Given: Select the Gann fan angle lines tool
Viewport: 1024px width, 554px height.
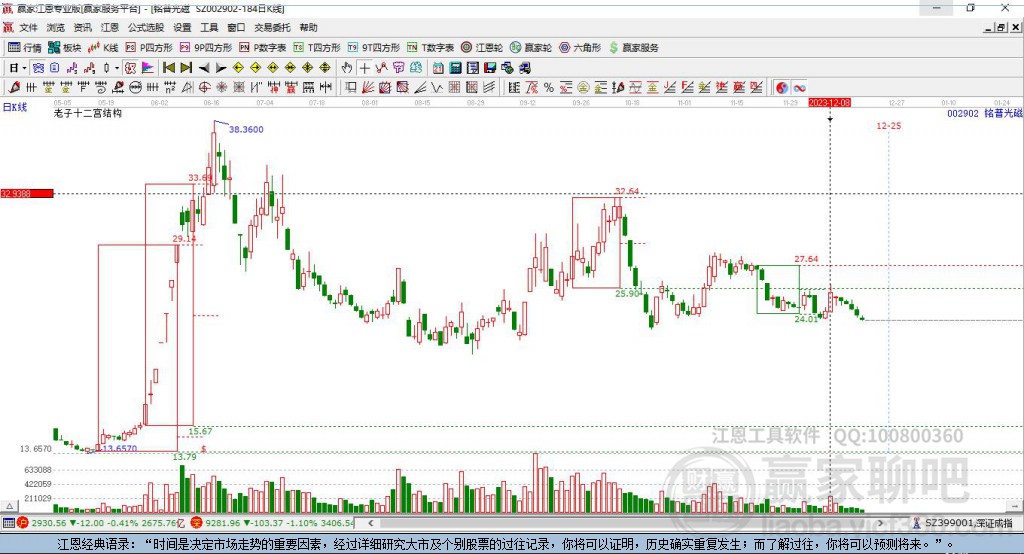Looking at the screenshot, I should pos(368,88).
